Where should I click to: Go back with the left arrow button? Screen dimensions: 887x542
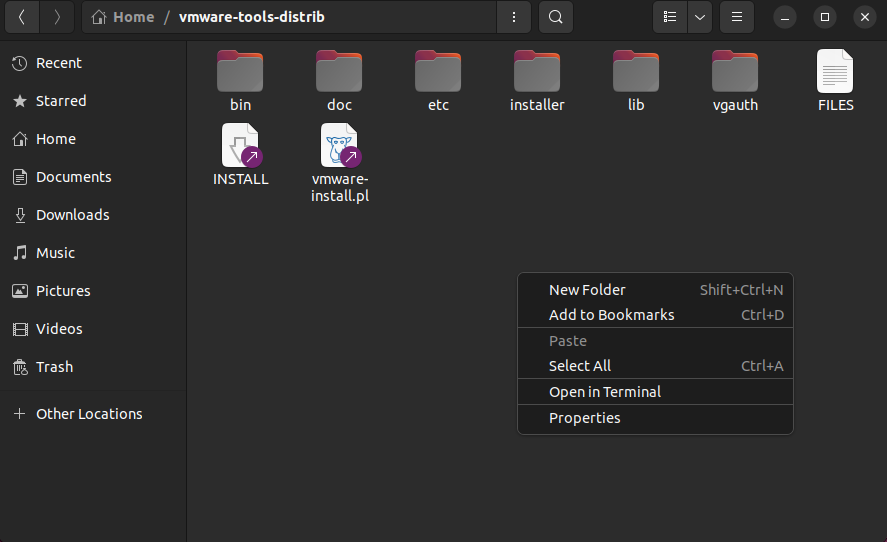(22, 17)
